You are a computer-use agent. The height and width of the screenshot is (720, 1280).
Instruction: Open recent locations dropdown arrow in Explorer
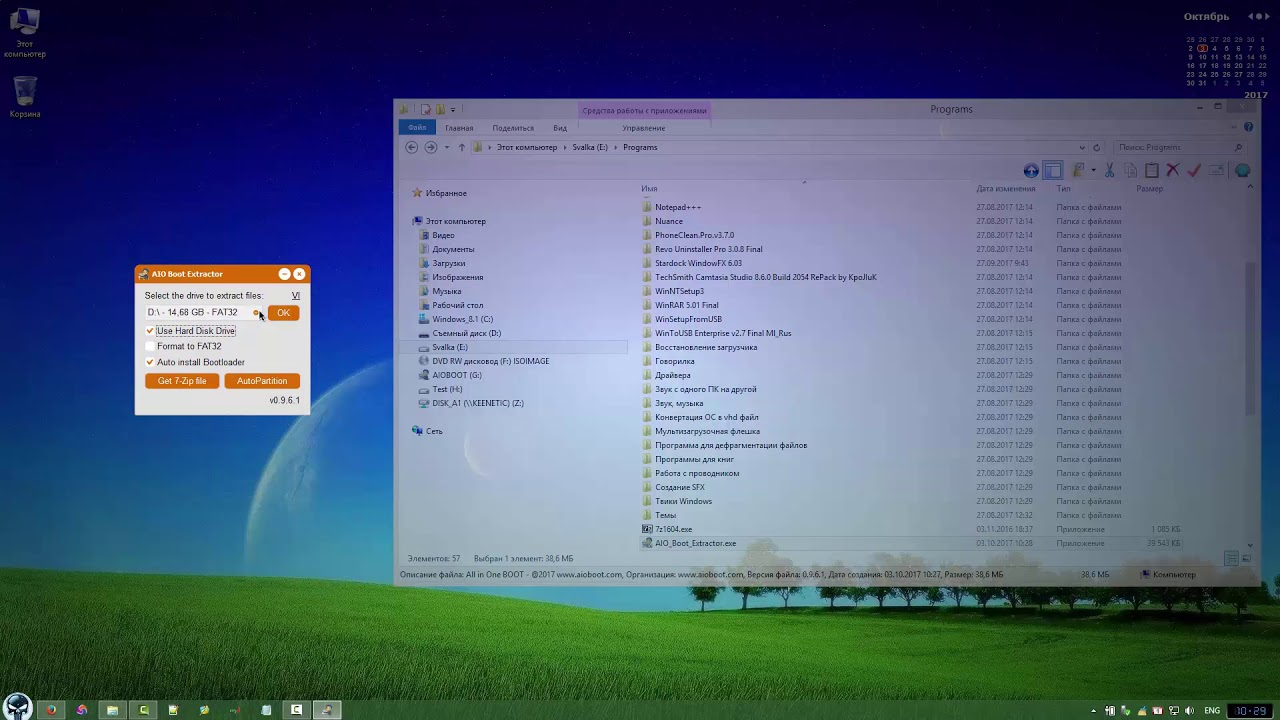(x=446, y=147)
